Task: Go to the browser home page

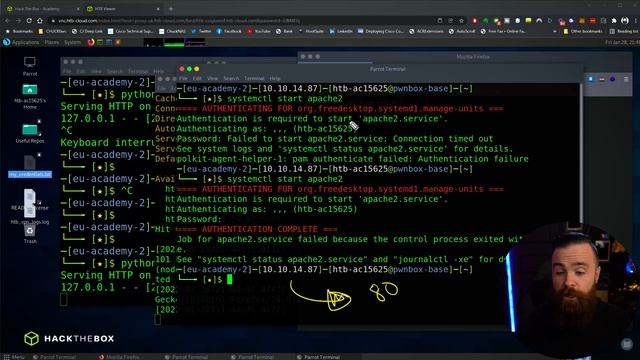Action: [x=40, y=20]
